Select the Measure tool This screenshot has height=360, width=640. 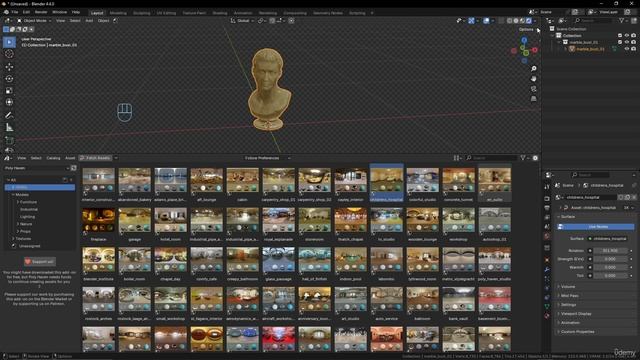point(9,128)
